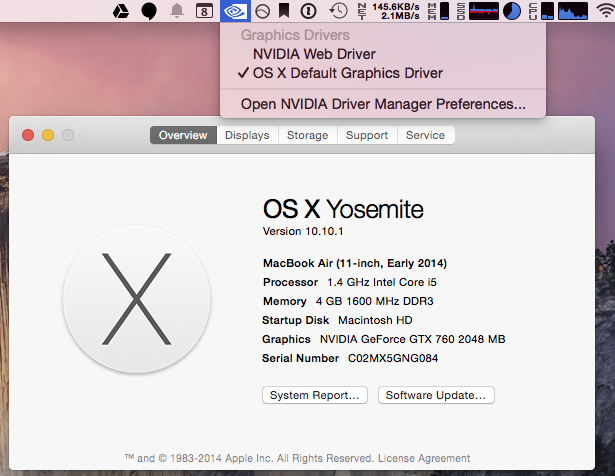Switch to the Overview tab
This screenshot has height=476, width=615.
pos(183,135)
